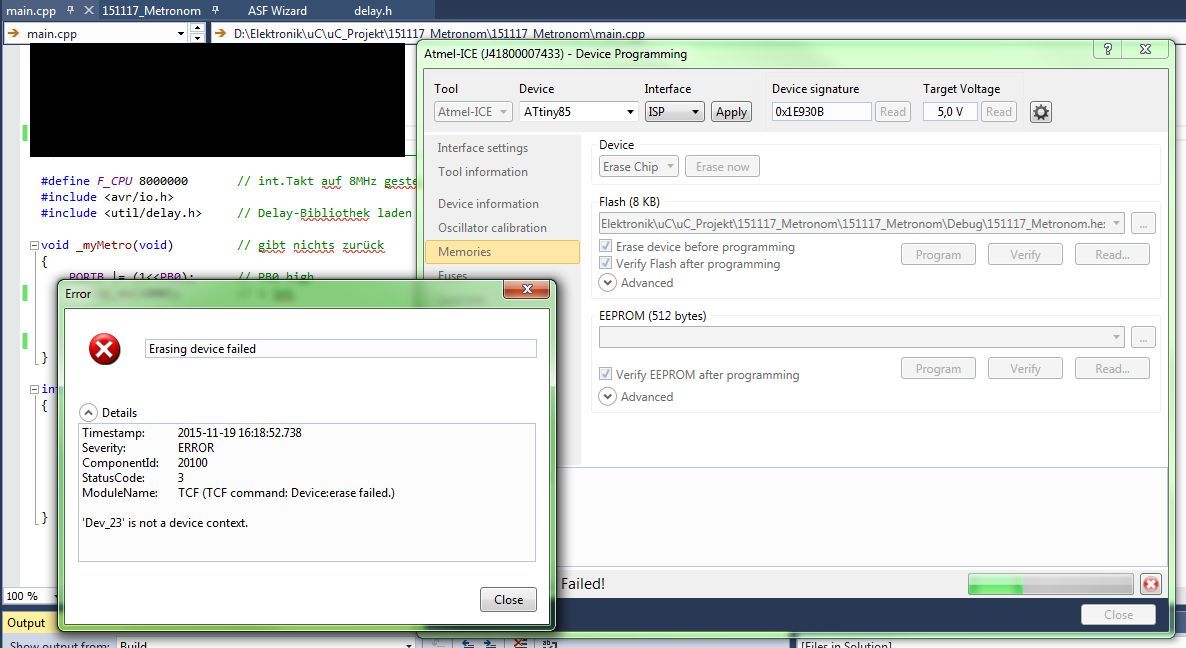Click the Erase now button
This screenshot has height=648, width=1186.
point(722,166)
